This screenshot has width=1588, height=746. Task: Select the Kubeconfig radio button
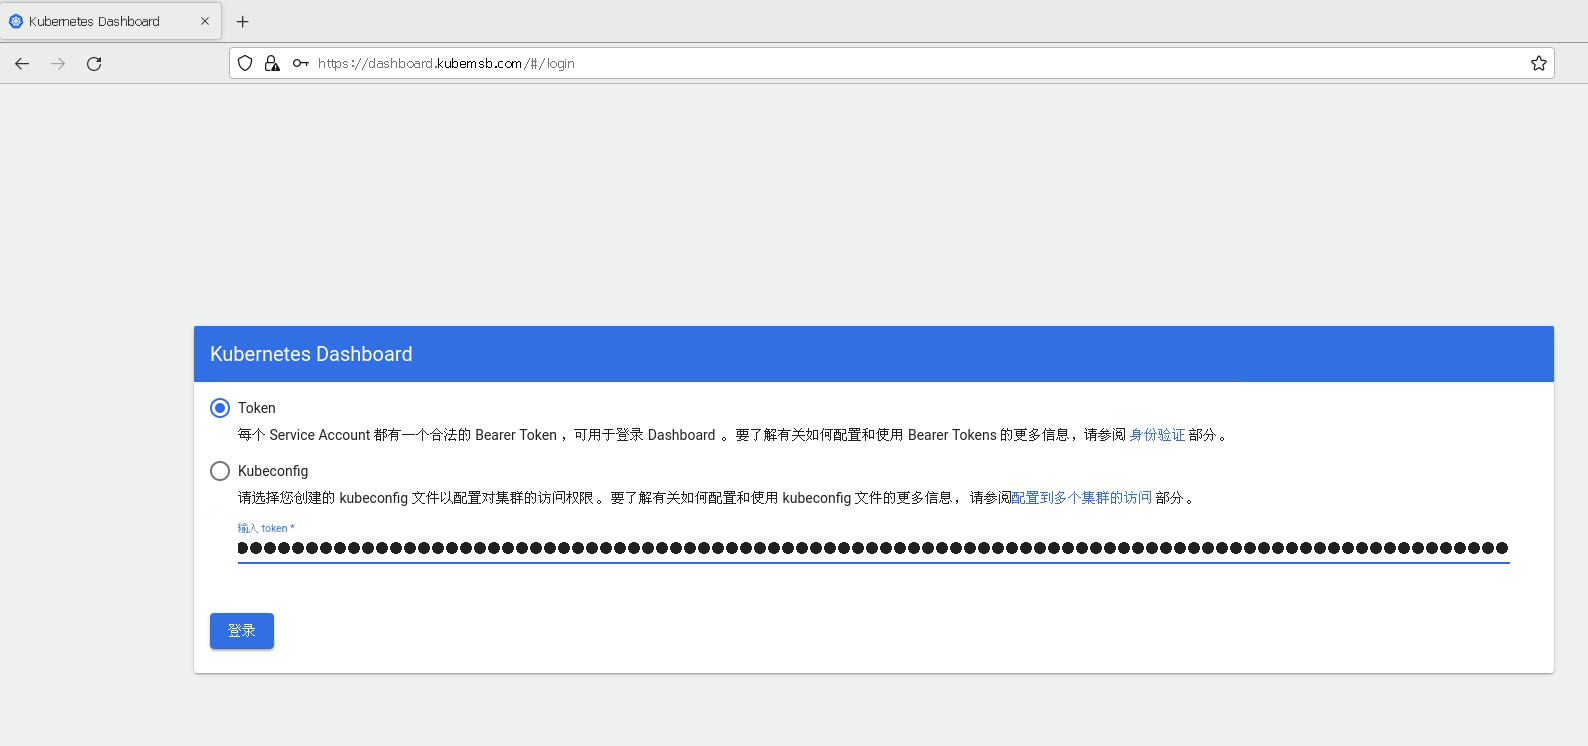coord(220,471)
